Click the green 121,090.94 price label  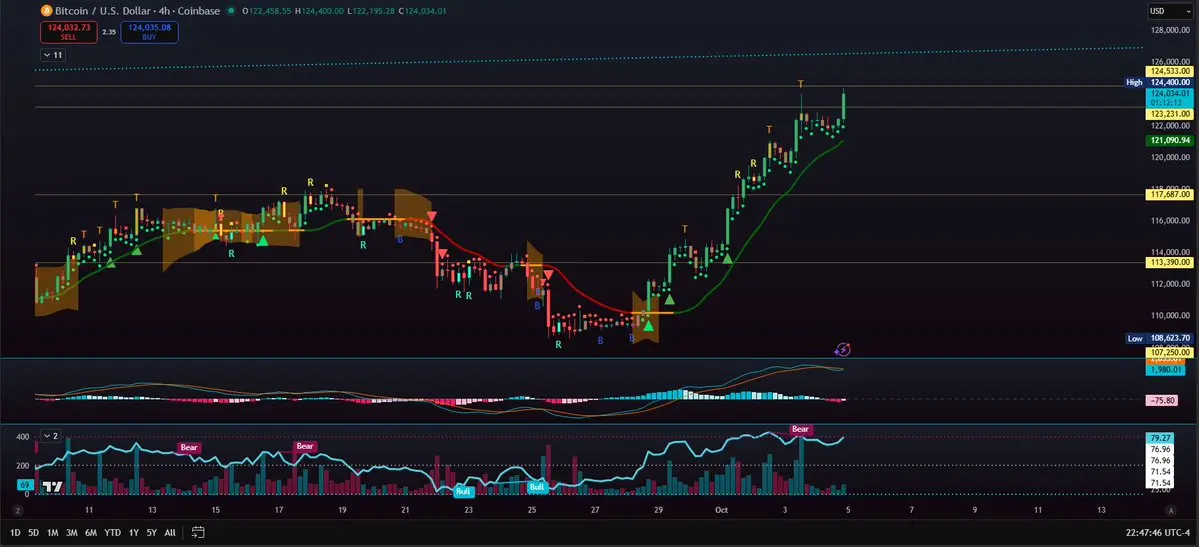1170,141
